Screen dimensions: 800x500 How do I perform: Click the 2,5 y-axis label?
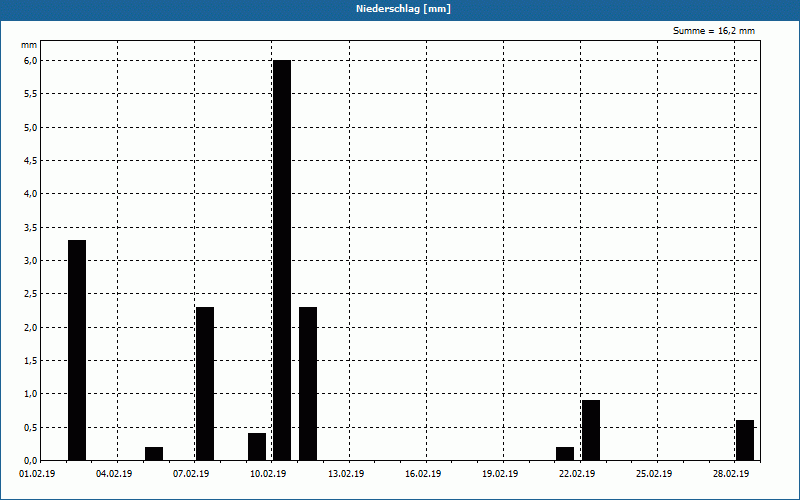(31, 294)
